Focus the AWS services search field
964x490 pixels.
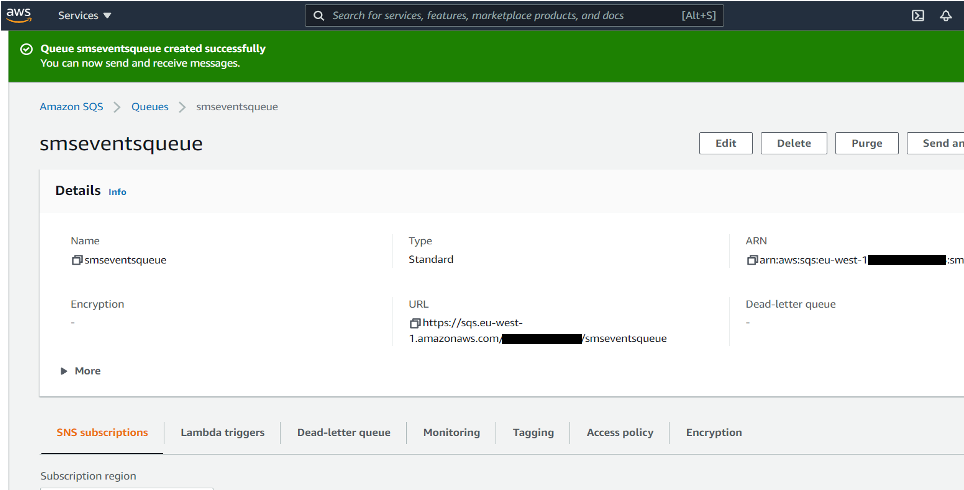pyautogui.click(x=514, y=15)
